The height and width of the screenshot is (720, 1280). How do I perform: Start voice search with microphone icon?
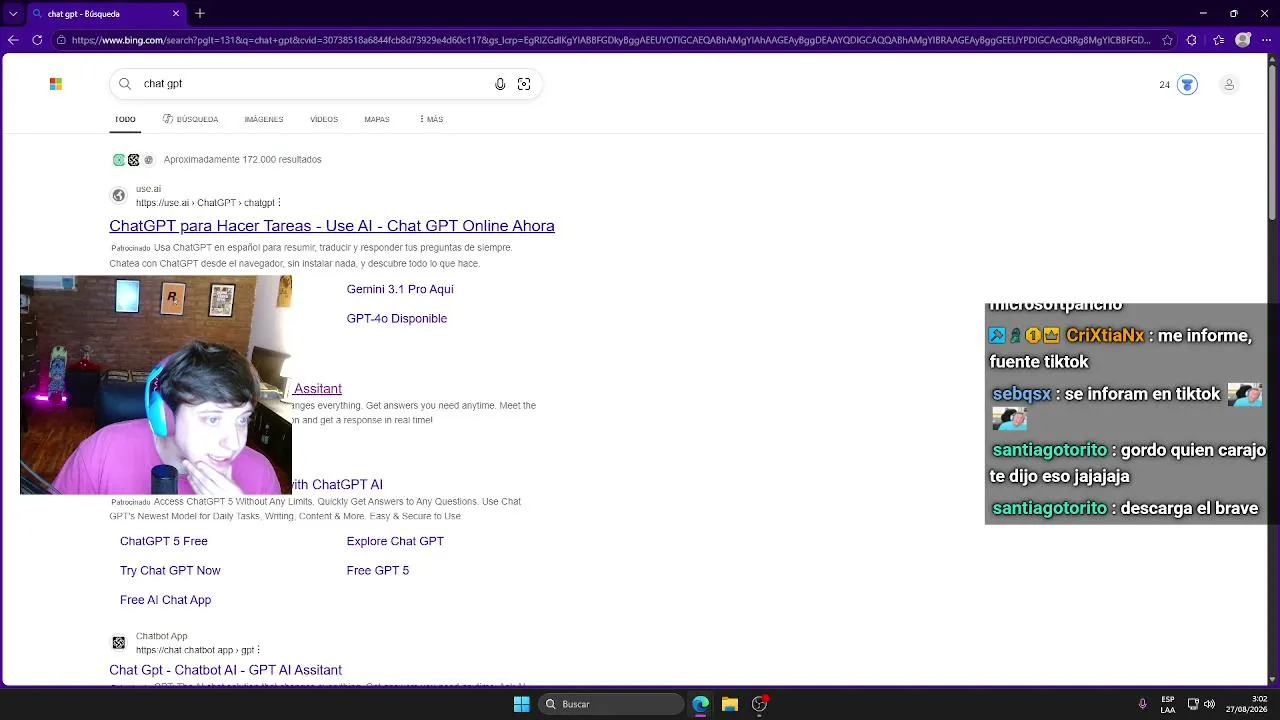pyautogui.click(x=500, y=84)
